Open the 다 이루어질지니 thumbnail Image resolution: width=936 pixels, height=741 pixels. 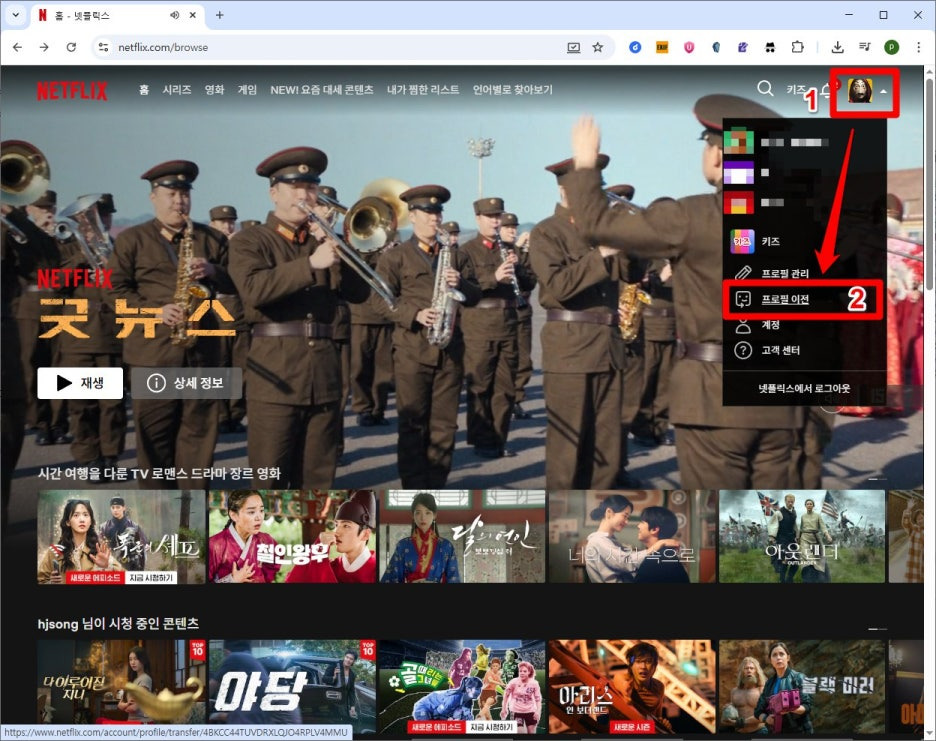tap(121, 687)
